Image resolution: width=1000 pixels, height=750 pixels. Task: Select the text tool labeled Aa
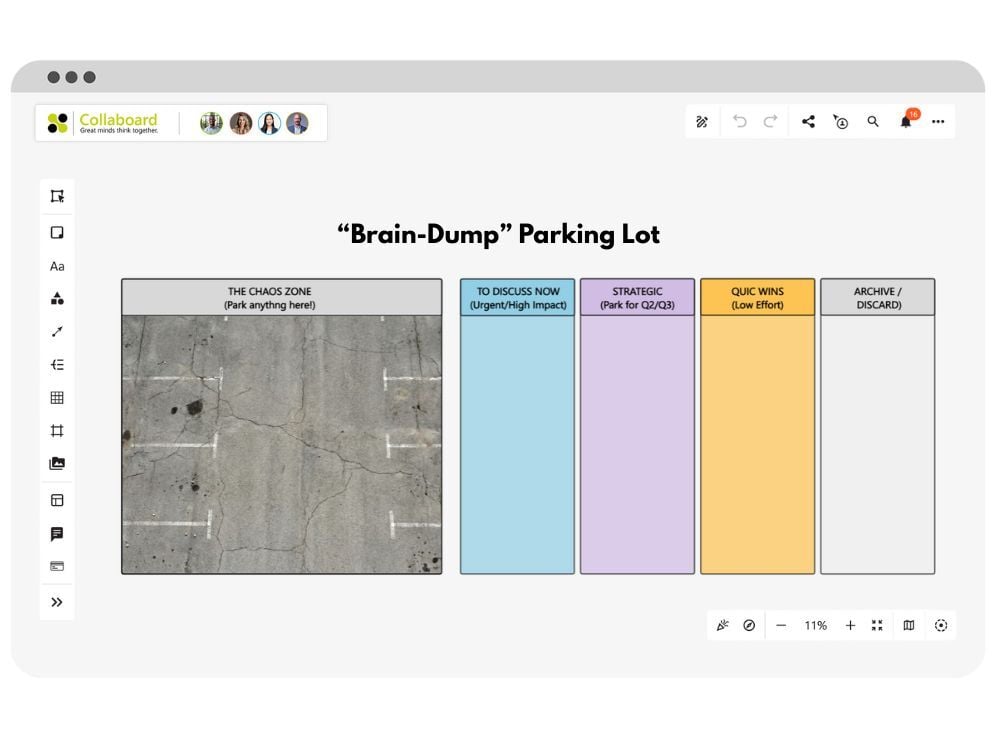tap(57, 265)
